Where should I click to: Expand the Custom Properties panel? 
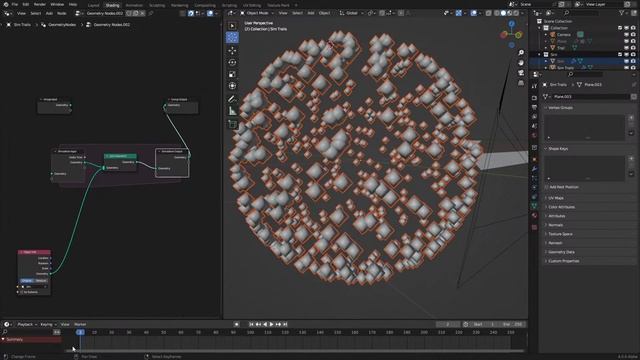(563, 261)
